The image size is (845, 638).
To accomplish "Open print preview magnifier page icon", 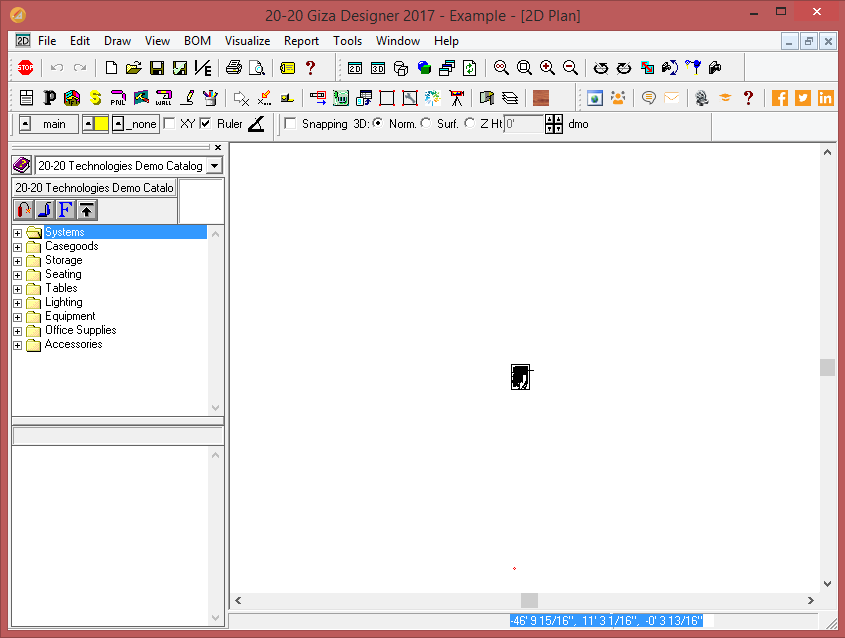I will [257, 68].
